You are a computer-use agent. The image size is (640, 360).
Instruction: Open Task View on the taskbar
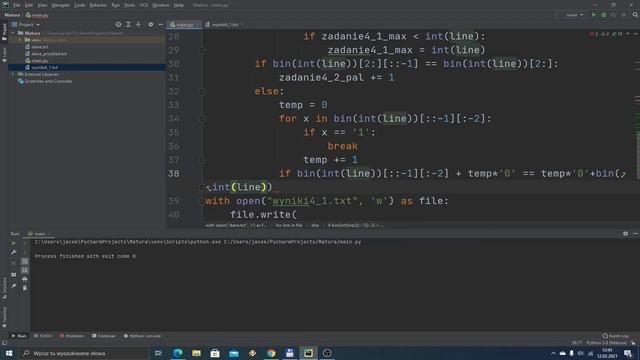(x=158, y=353)
